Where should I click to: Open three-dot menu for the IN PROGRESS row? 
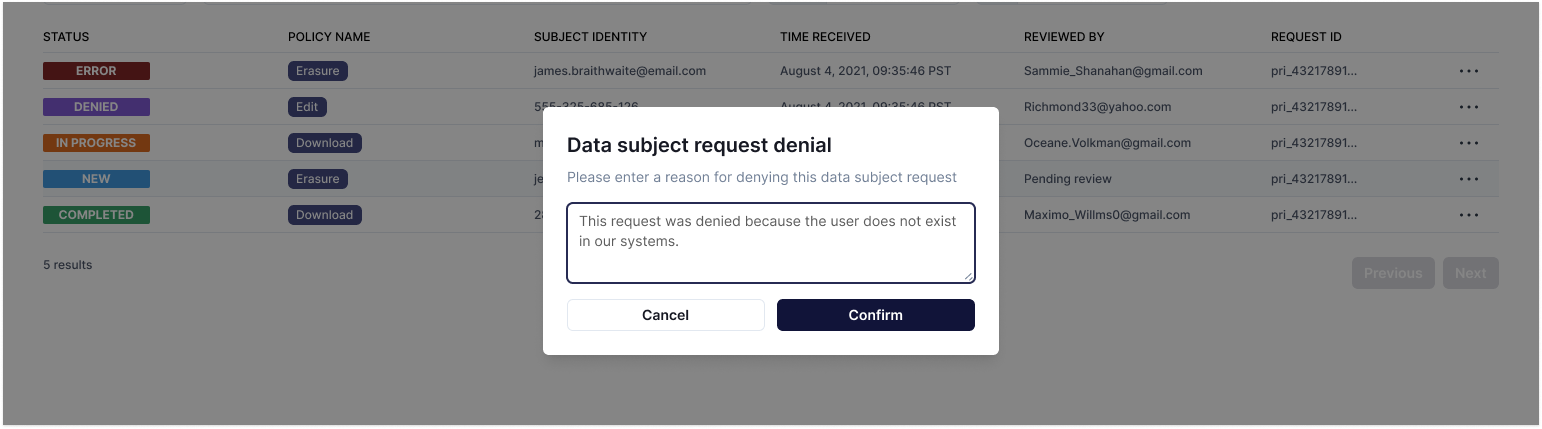point(1468,143)
